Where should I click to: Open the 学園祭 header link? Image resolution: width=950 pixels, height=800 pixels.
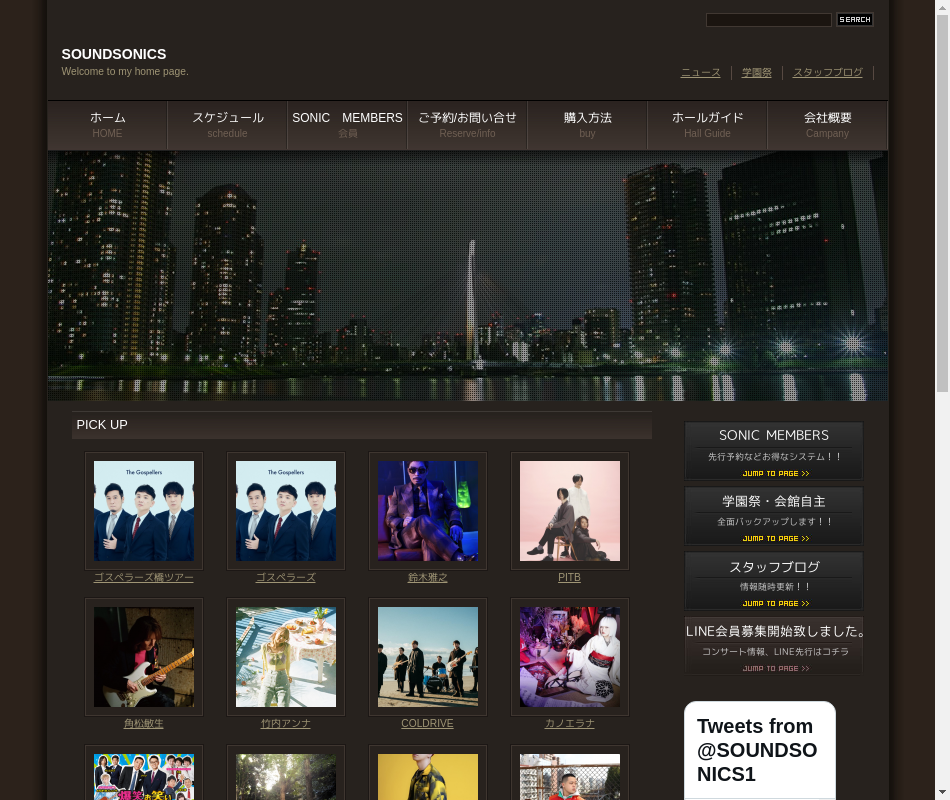coord(756,73)
